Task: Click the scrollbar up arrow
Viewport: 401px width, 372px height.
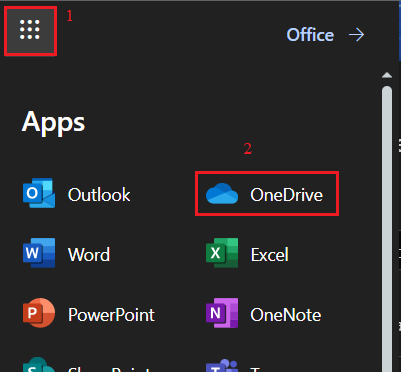Action: coord(387,75)
